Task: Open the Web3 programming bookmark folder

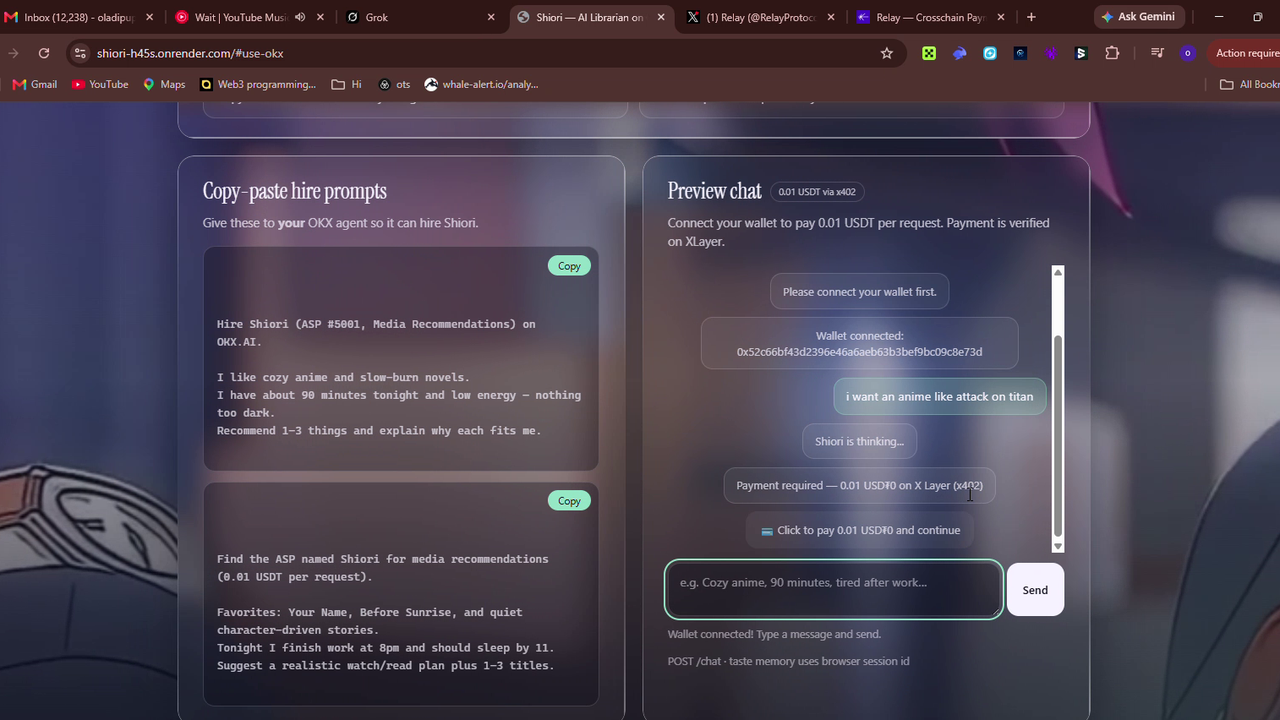Action: [258, 84]
